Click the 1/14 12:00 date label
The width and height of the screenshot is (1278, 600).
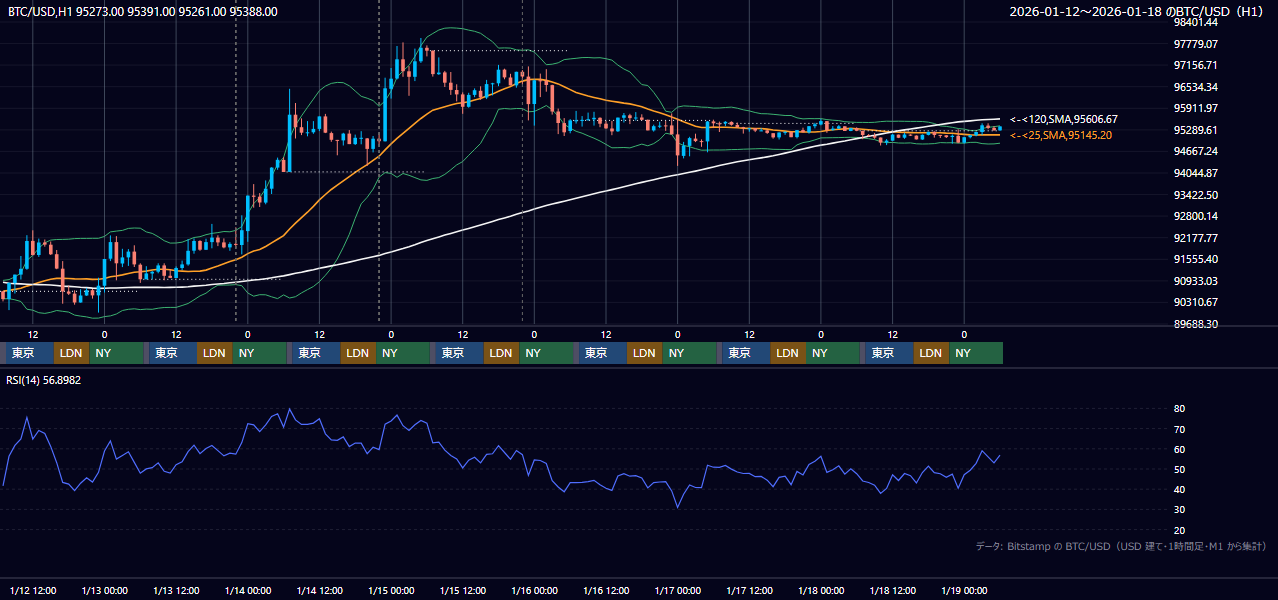[x=320, y=590]
